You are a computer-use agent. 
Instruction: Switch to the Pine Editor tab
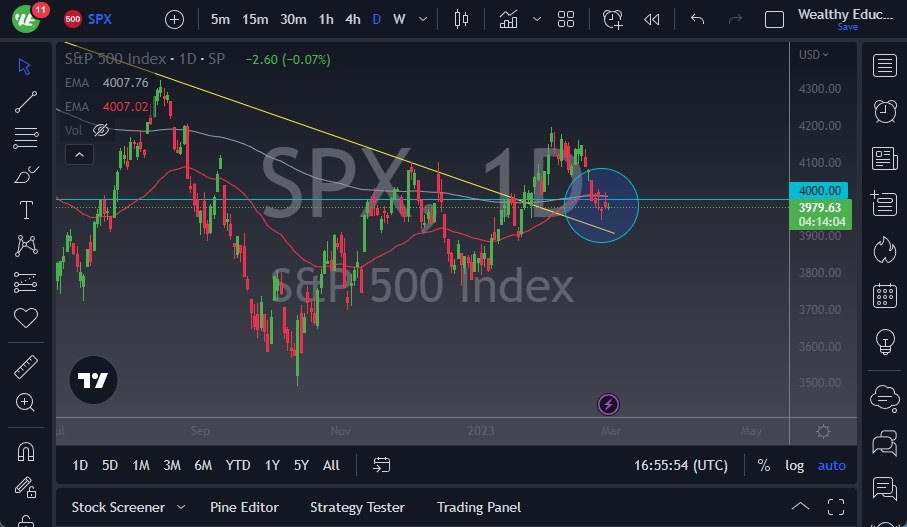pyautogui.click(x=244, y=507)
